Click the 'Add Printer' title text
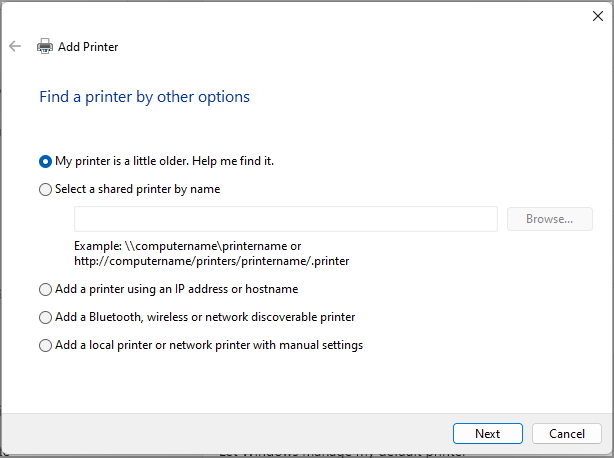 (88, 46)
